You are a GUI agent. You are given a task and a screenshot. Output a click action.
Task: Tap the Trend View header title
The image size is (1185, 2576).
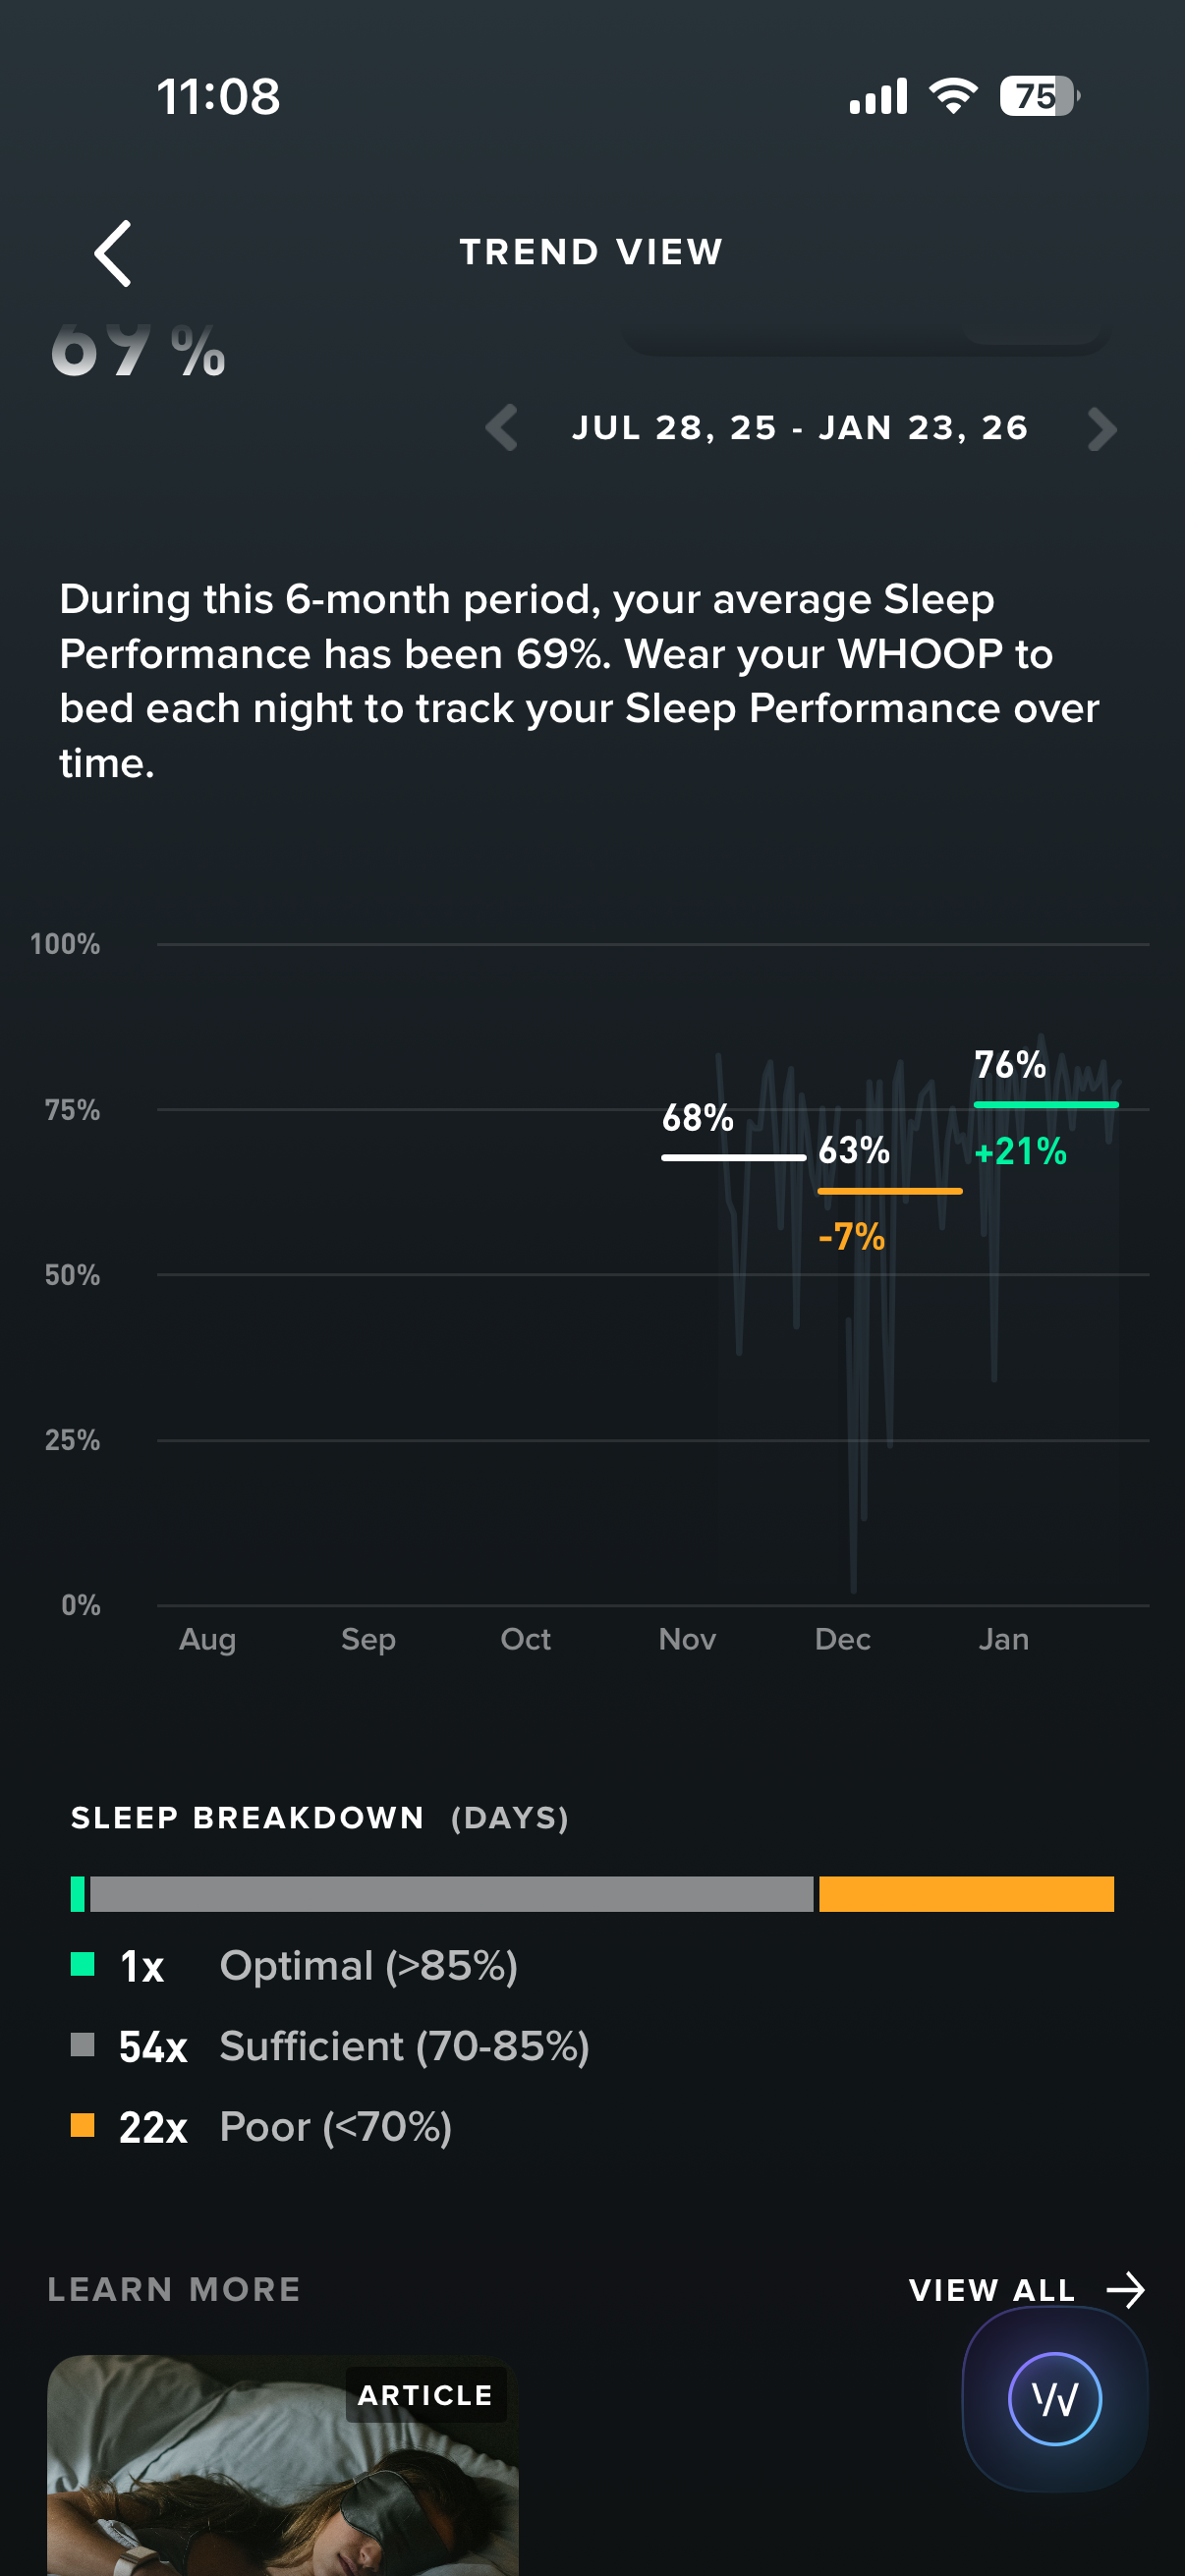(591, 252)
